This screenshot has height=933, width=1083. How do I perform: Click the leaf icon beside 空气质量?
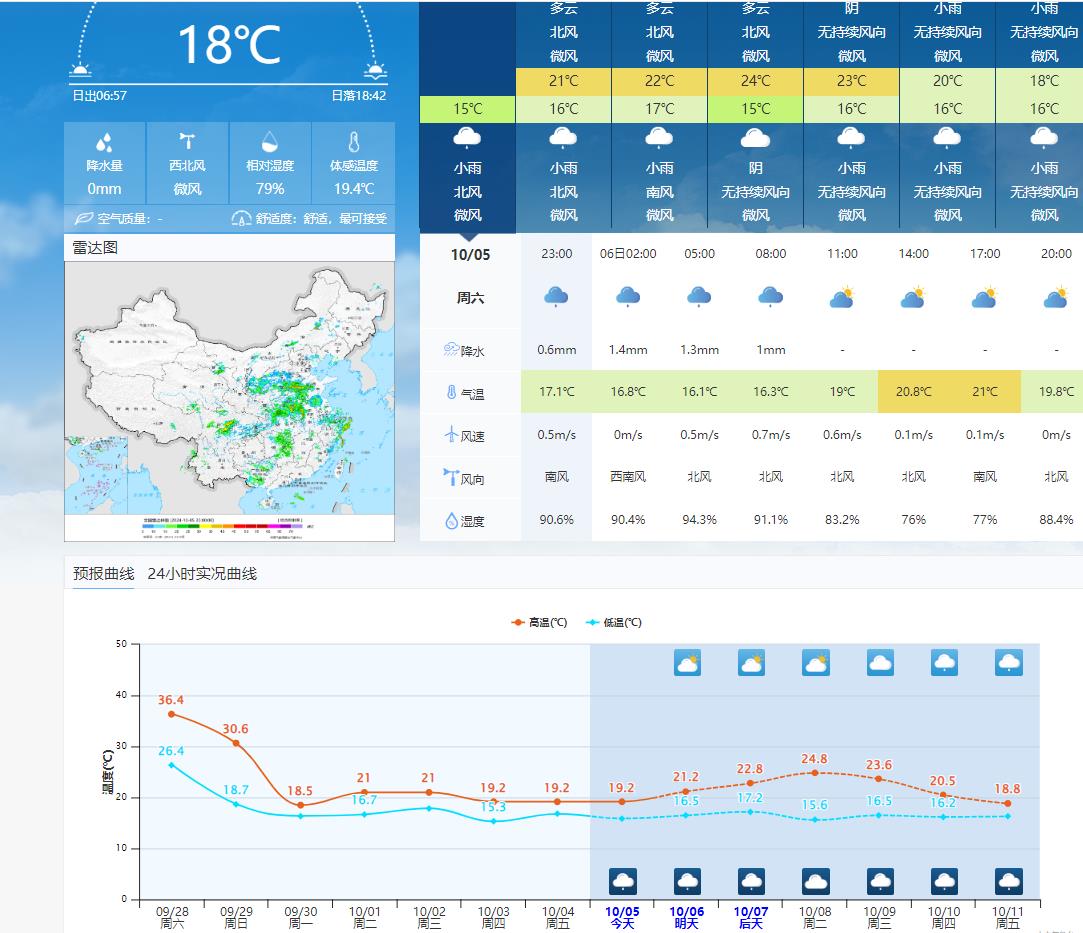click(x=84, y=218)
